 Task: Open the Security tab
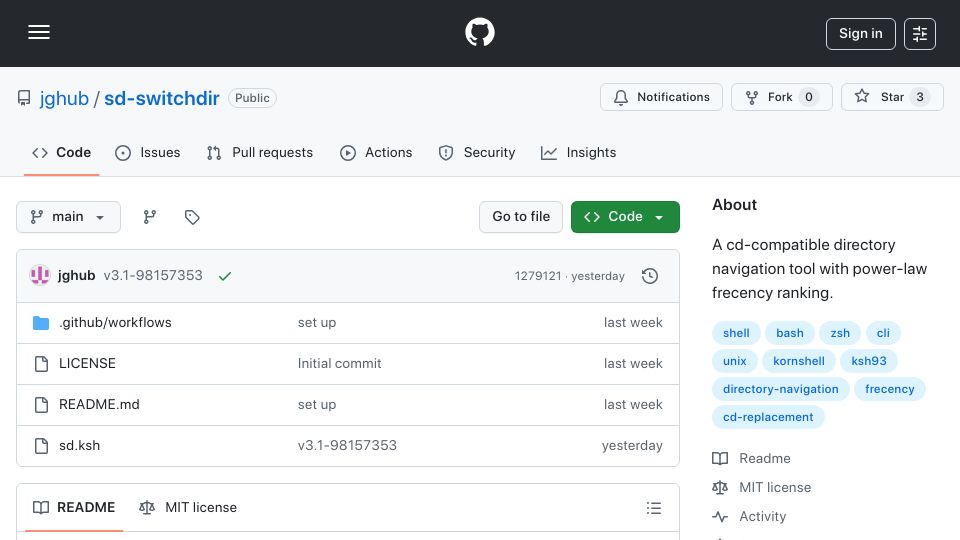[477, 152]
